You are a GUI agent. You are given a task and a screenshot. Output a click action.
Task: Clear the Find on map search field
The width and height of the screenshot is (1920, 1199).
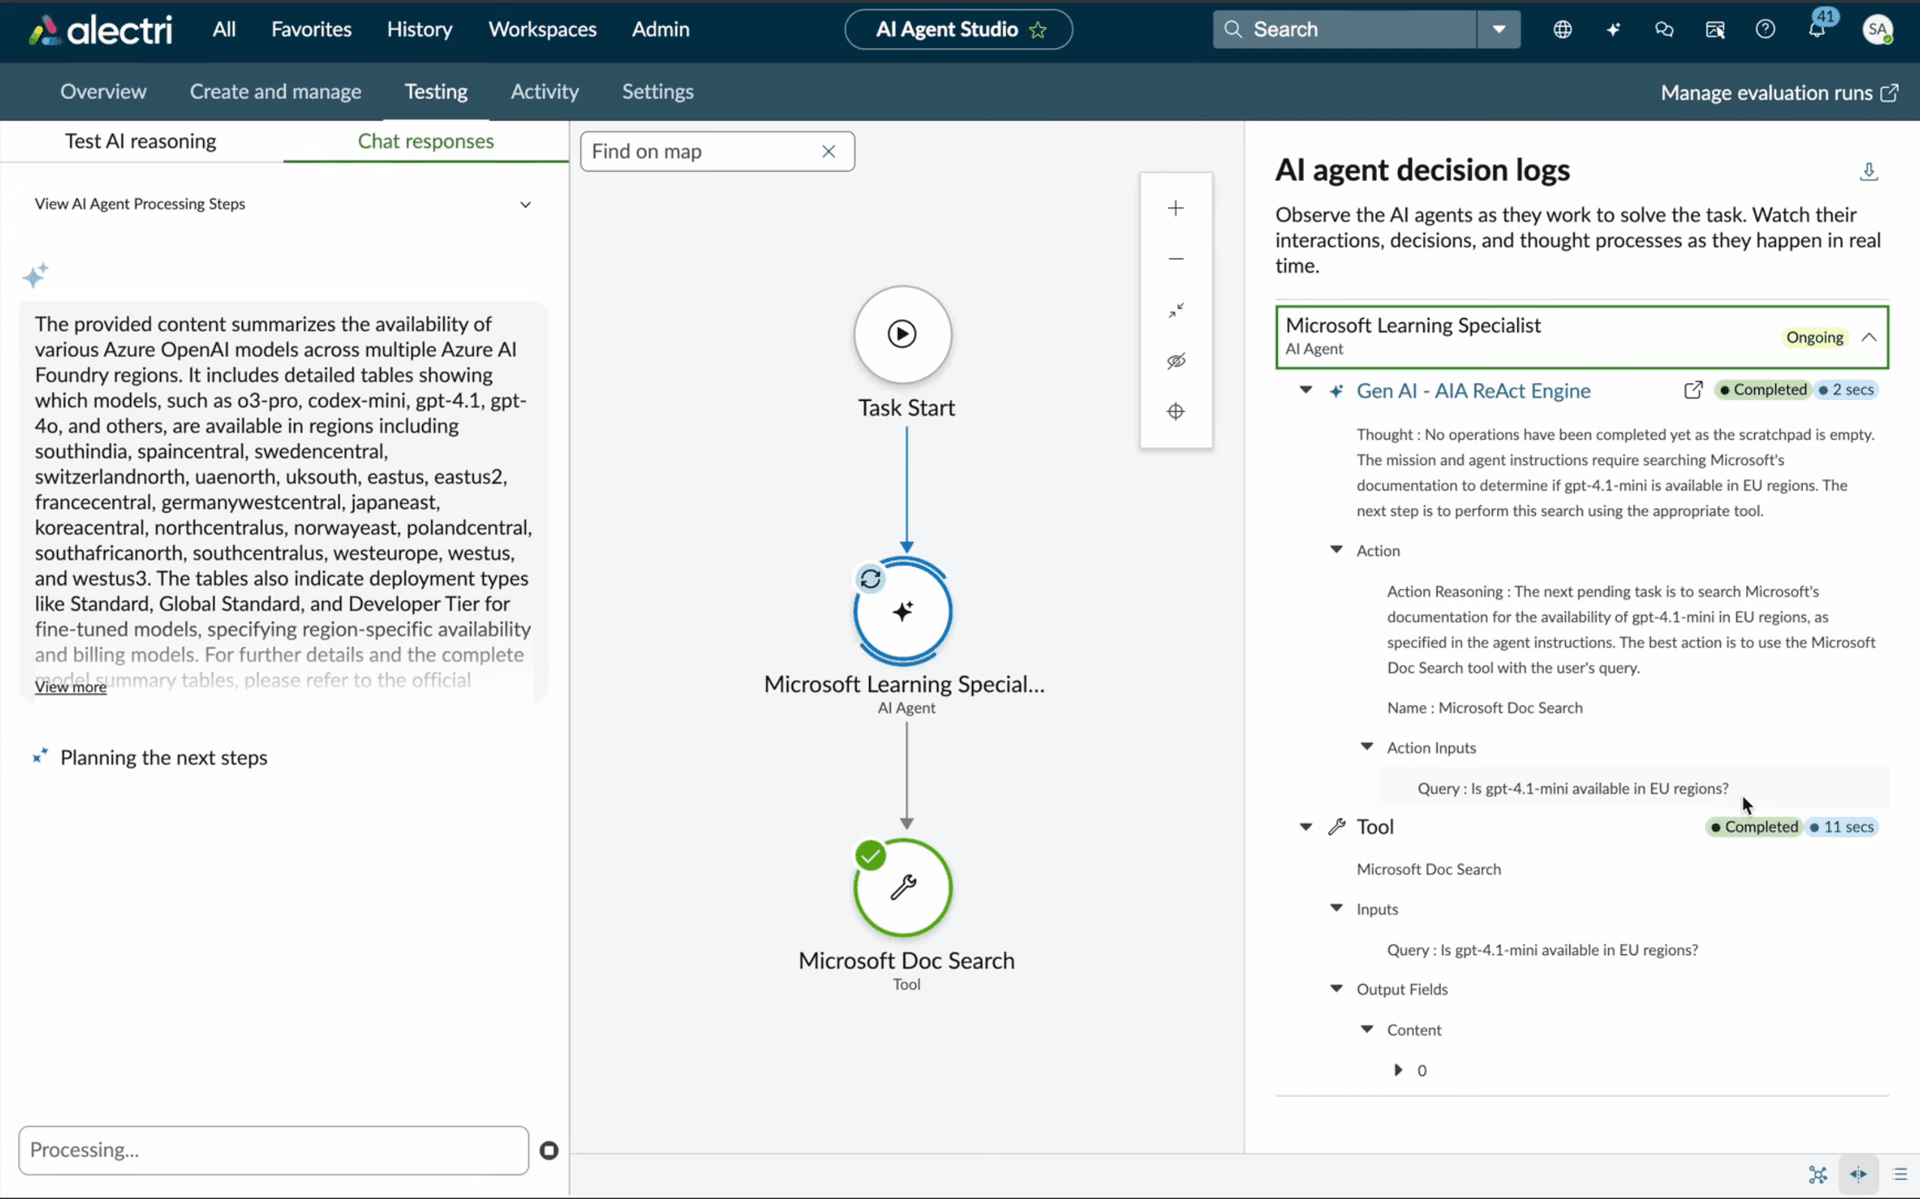(x=828, y=151)
